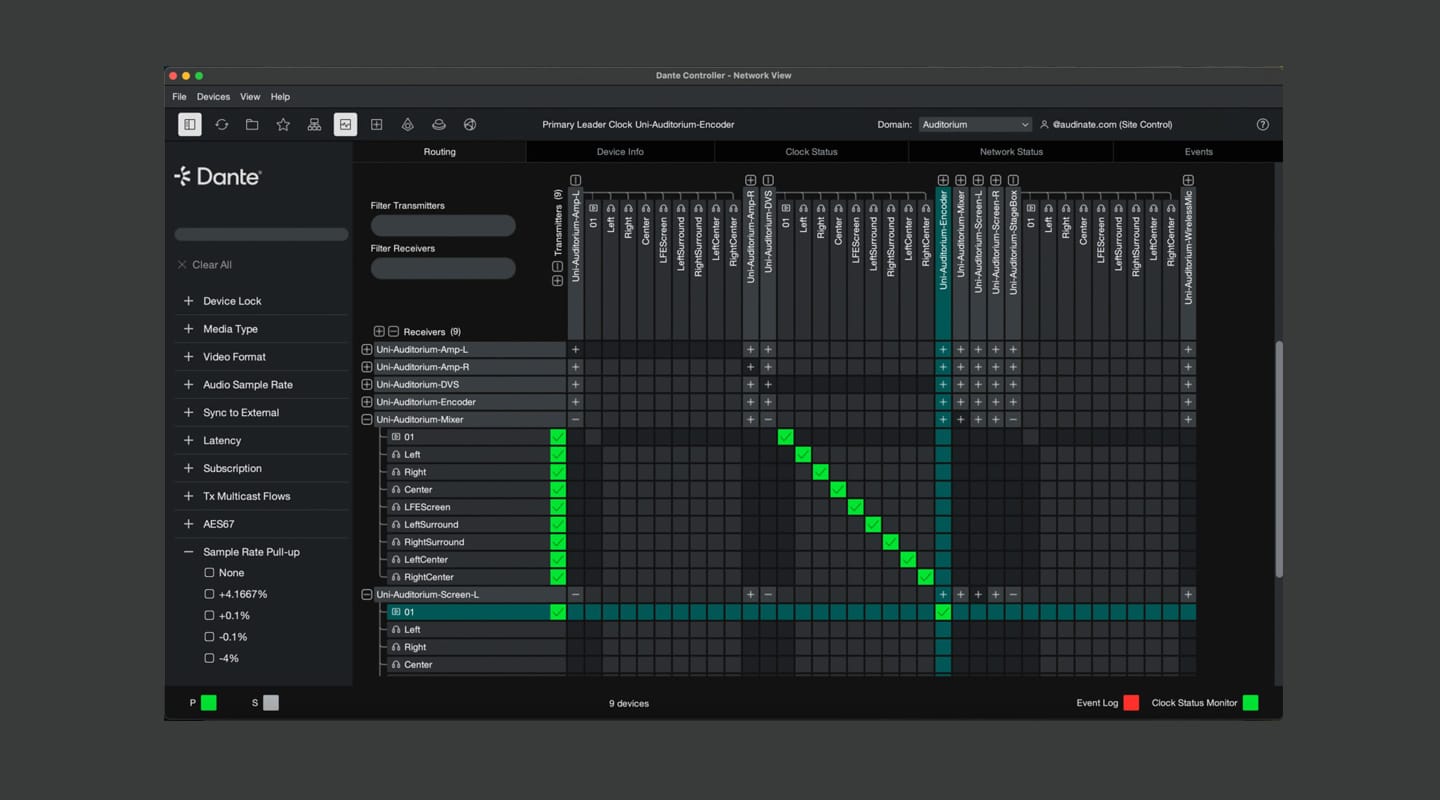
Task: Check the +0.1% pull-up option
Action: click(x=209, y=615)
